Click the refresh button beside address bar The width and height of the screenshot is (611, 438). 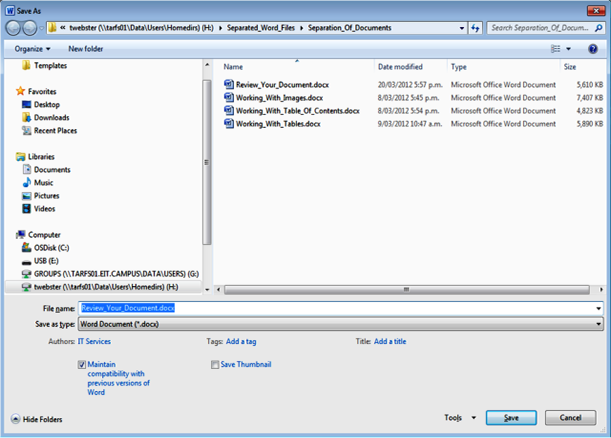coord(475,28)
